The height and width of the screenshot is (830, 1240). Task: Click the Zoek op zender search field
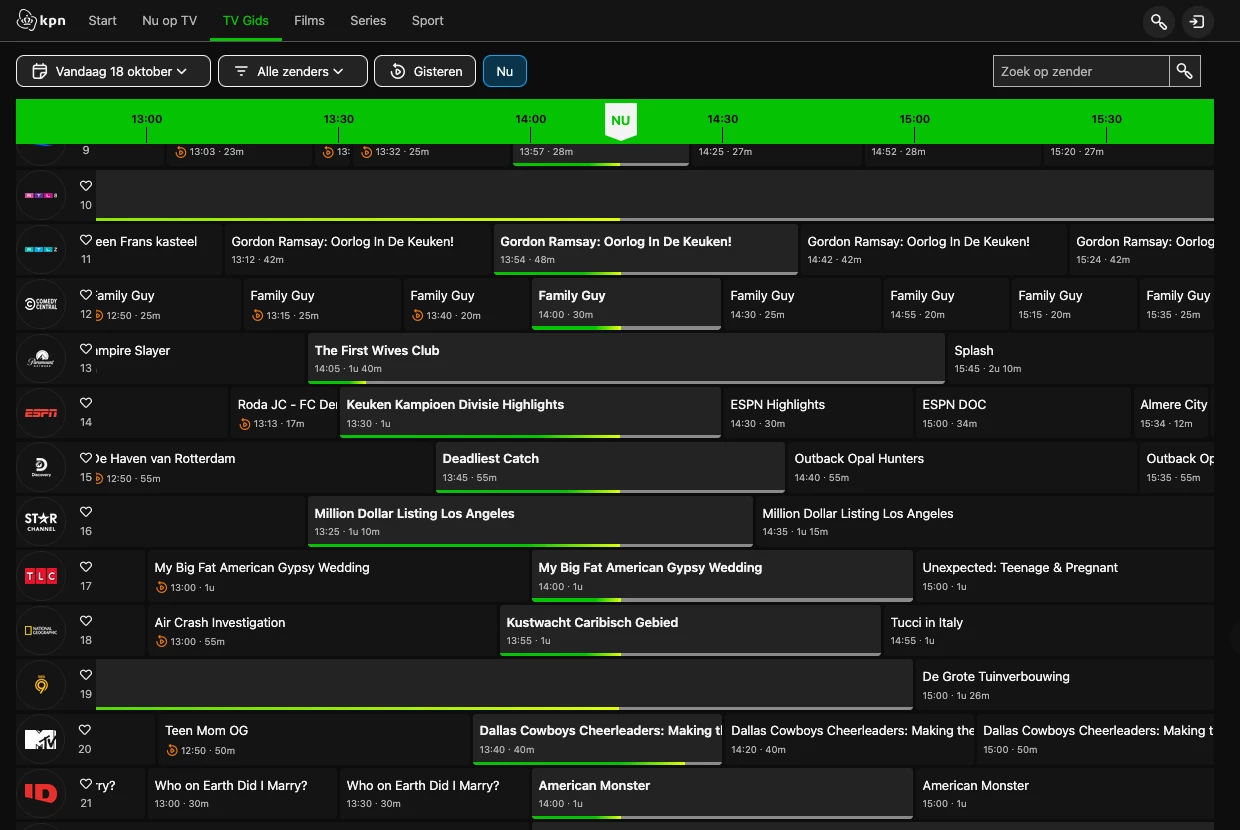tap(1081, 71)
